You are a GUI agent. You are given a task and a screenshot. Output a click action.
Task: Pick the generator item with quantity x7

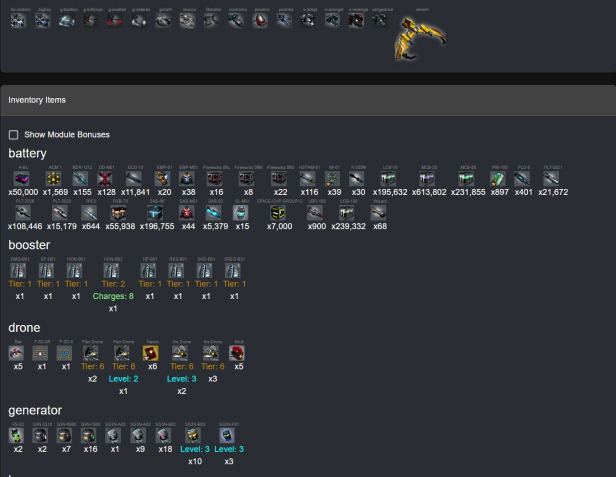[x=65, y=435]
